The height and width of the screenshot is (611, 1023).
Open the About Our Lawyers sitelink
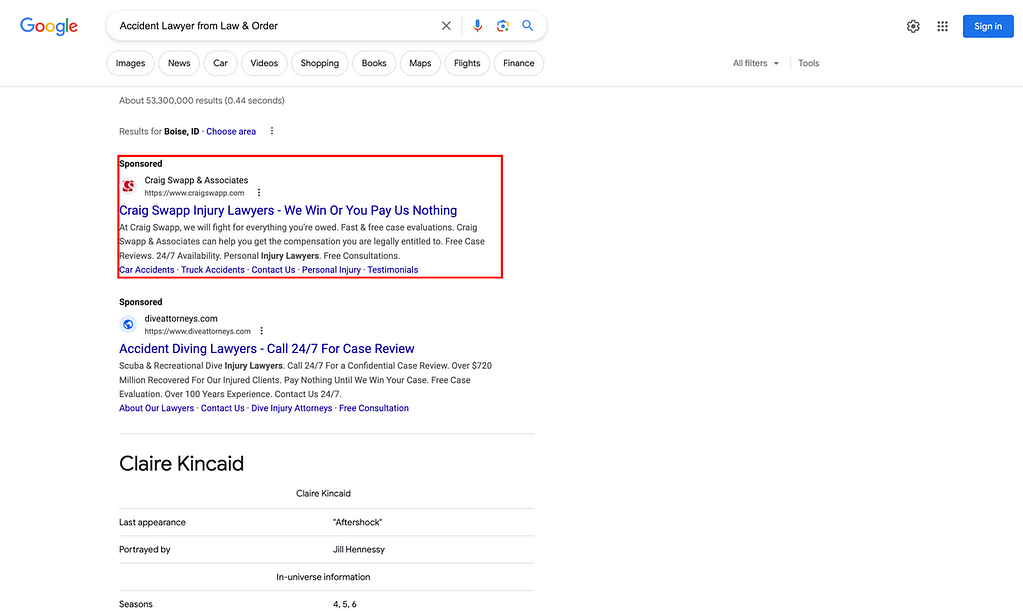[x=157, y=408]
